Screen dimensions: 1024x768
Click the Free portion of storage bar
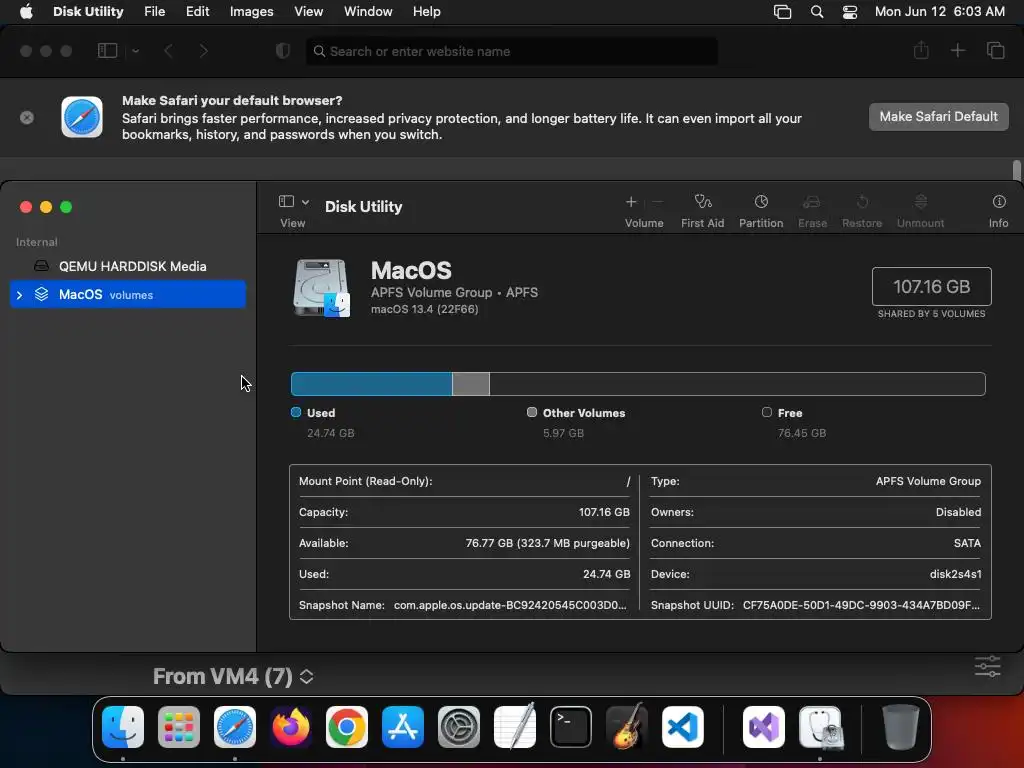coord(737,384)
